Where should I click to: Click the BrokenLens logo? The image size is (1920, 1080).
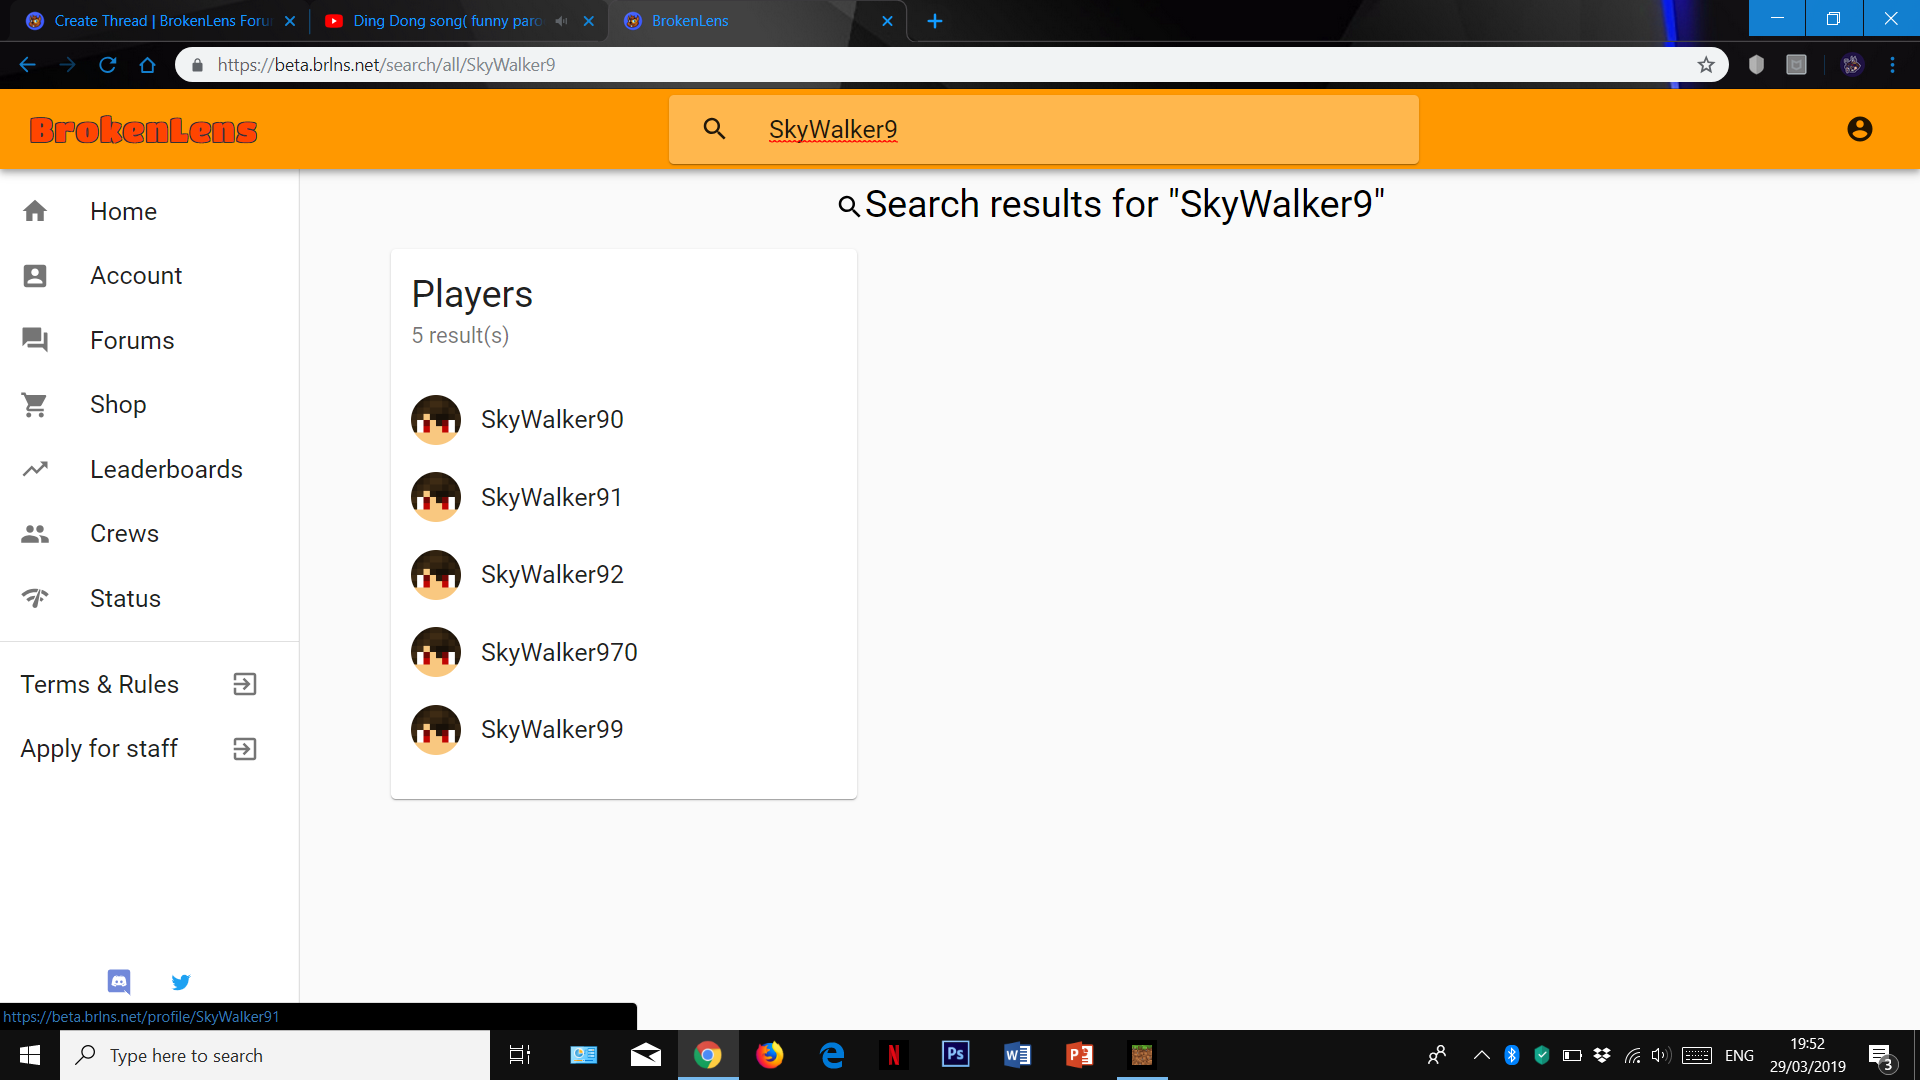point(143,130)
